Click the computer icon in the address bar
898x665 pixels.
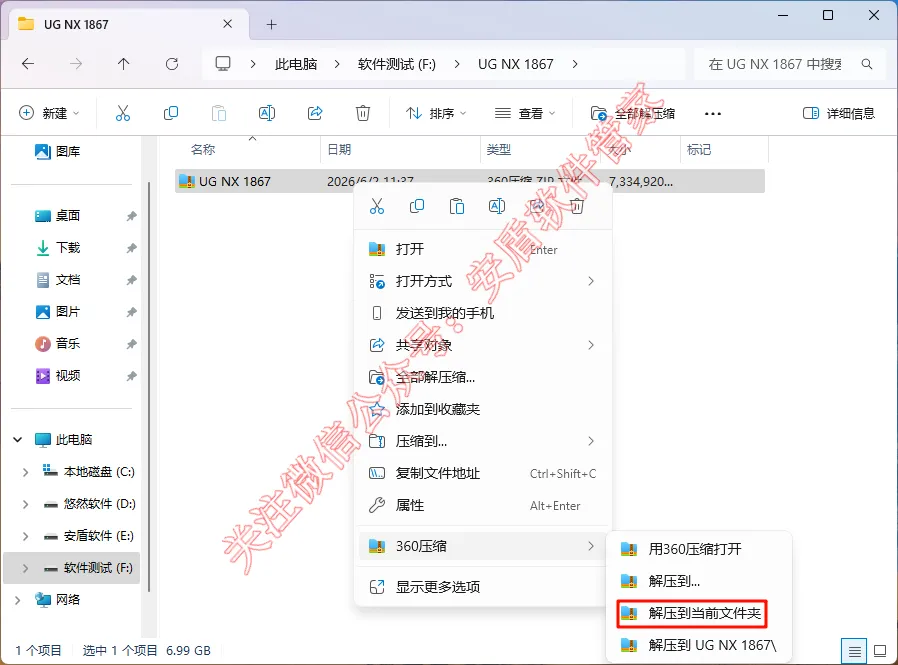[223, 64]
